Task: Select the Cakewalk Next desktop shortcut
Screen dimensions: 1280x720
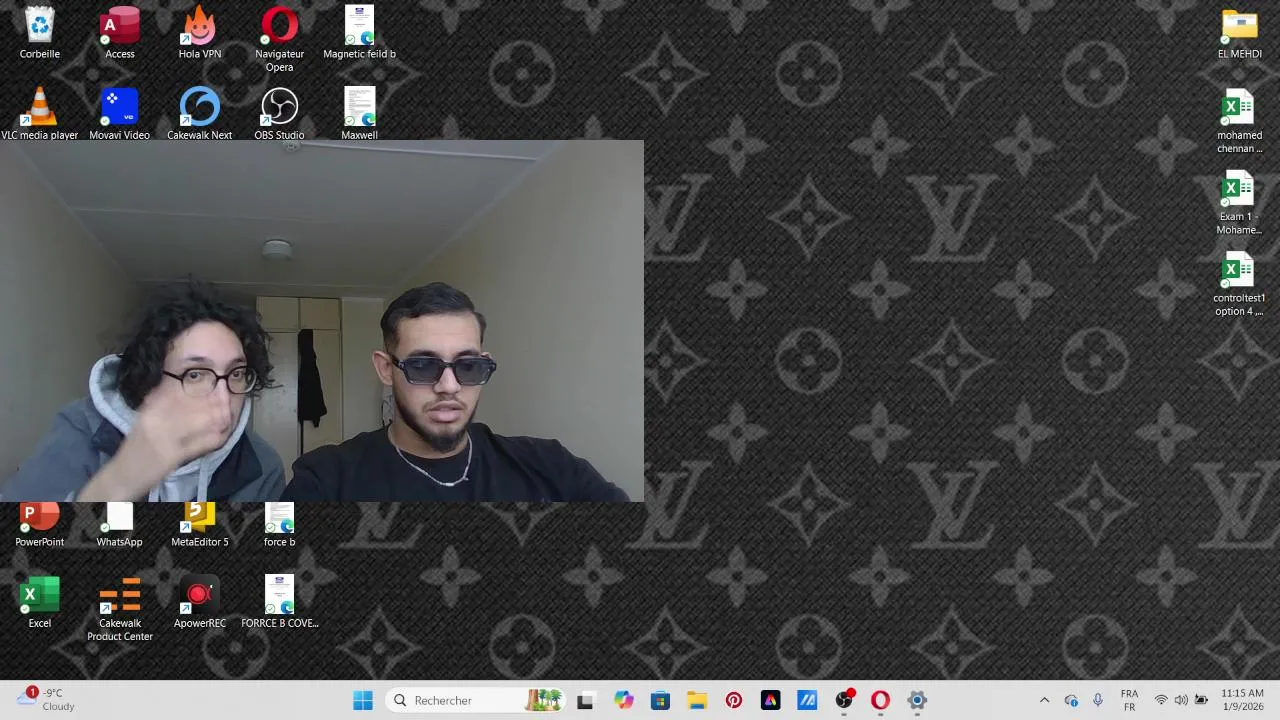Action: (x=200, y=114)
